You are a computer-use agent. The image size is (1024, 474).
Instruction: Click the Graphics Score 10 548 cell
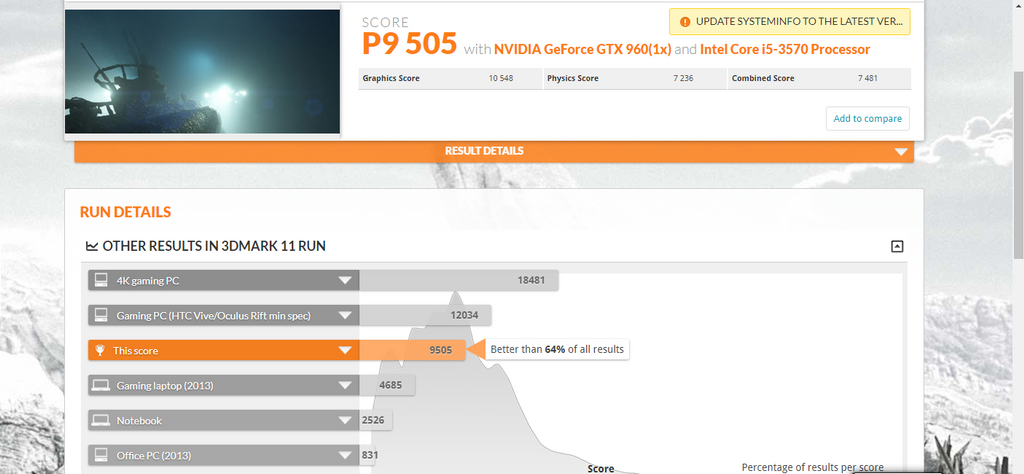tap(450, 78)
